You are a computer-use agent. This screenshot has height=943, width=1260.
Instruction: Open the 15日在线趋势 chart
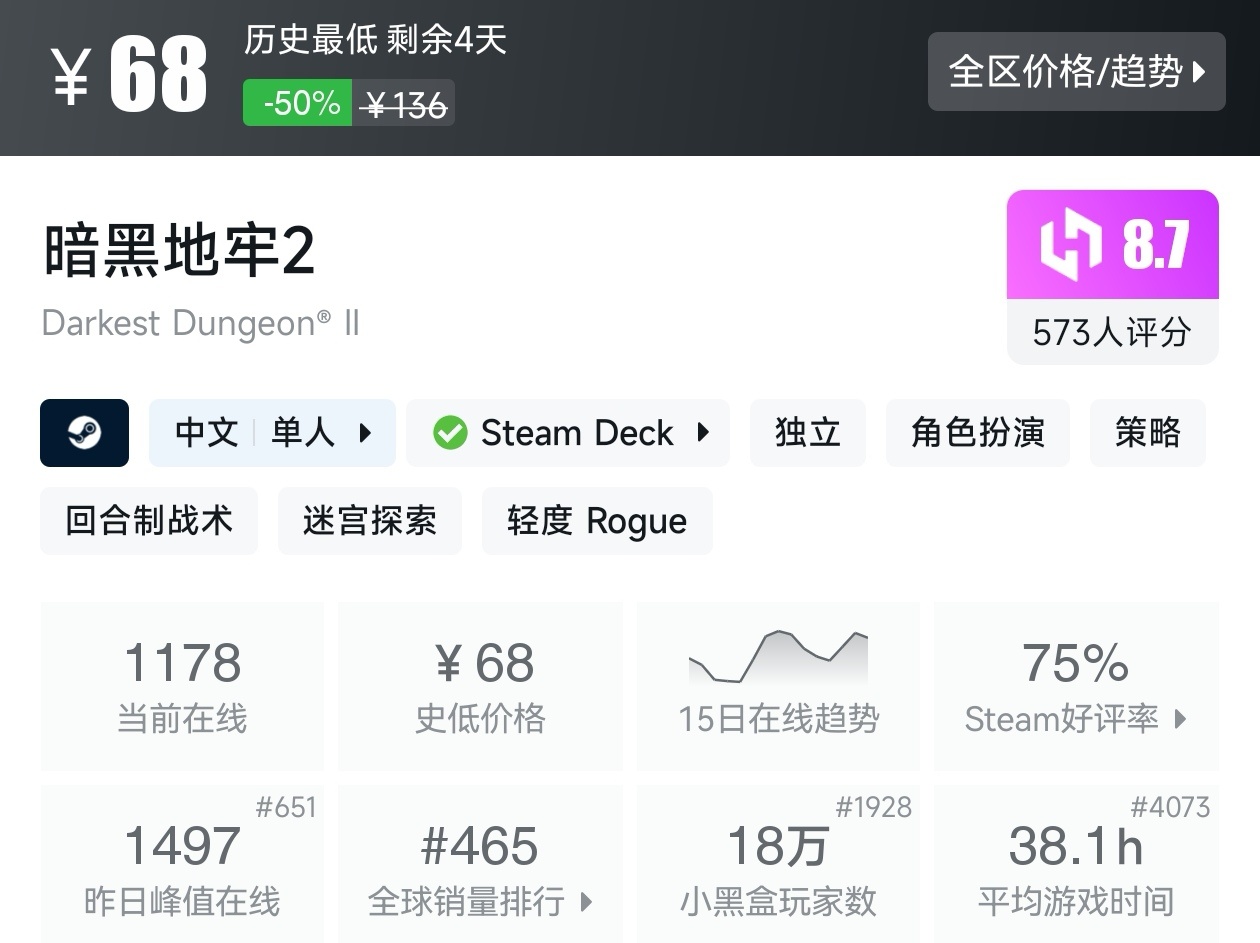click(778, 685)
